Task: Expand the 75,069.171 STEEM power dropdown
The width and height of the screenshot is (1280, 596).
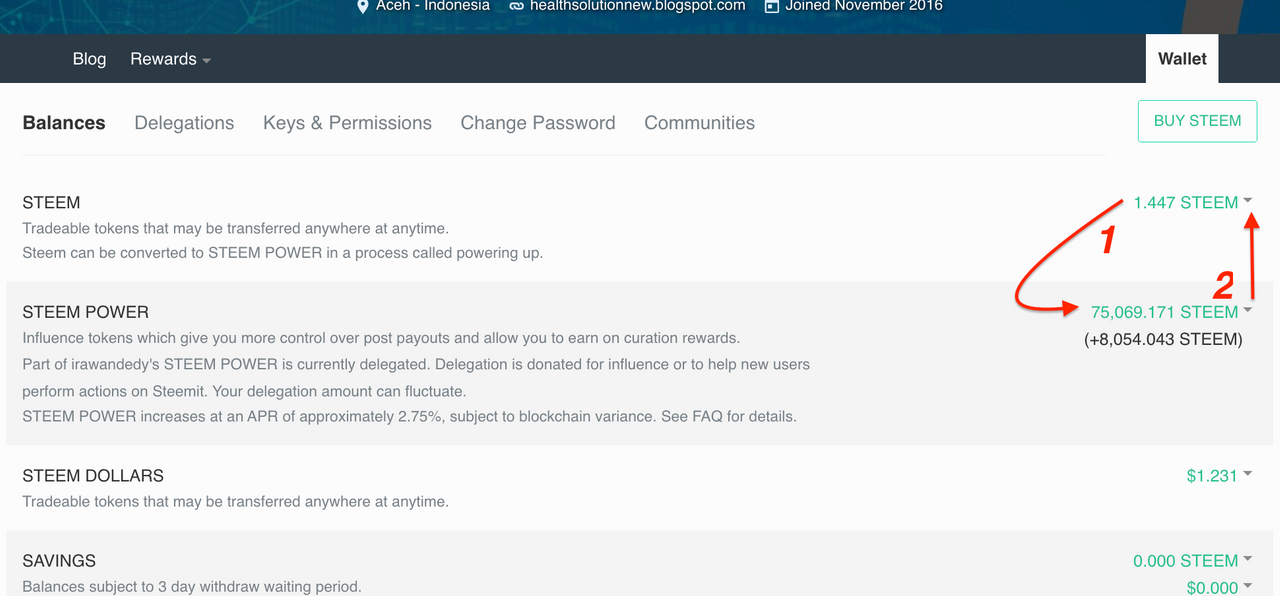Action: (1172, 312)
